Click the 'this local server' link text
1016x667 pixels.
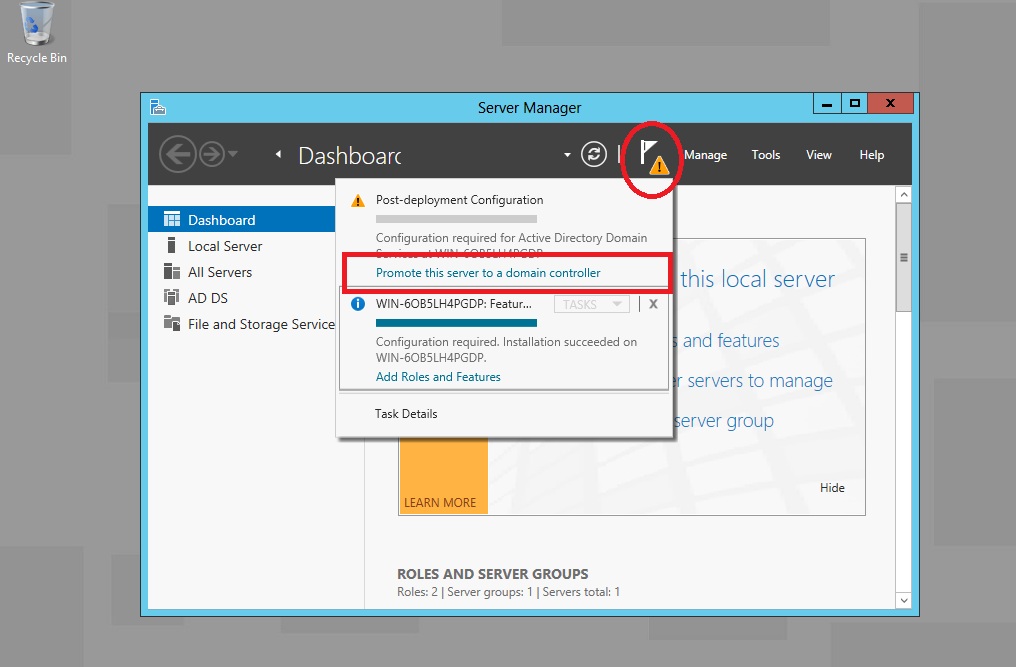pos(757,279)
